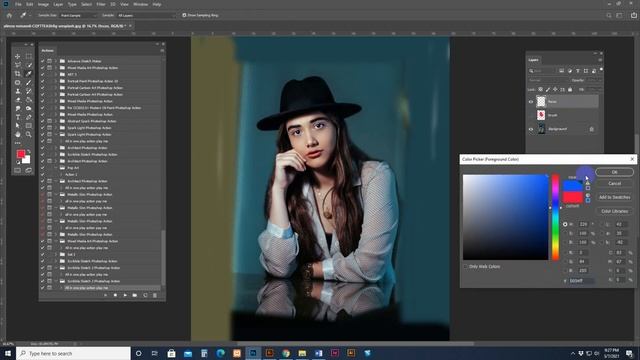The height and width of the screenshot is (360, 640).
Task: Expand the Action 1 item
Action: coord(61,174)
